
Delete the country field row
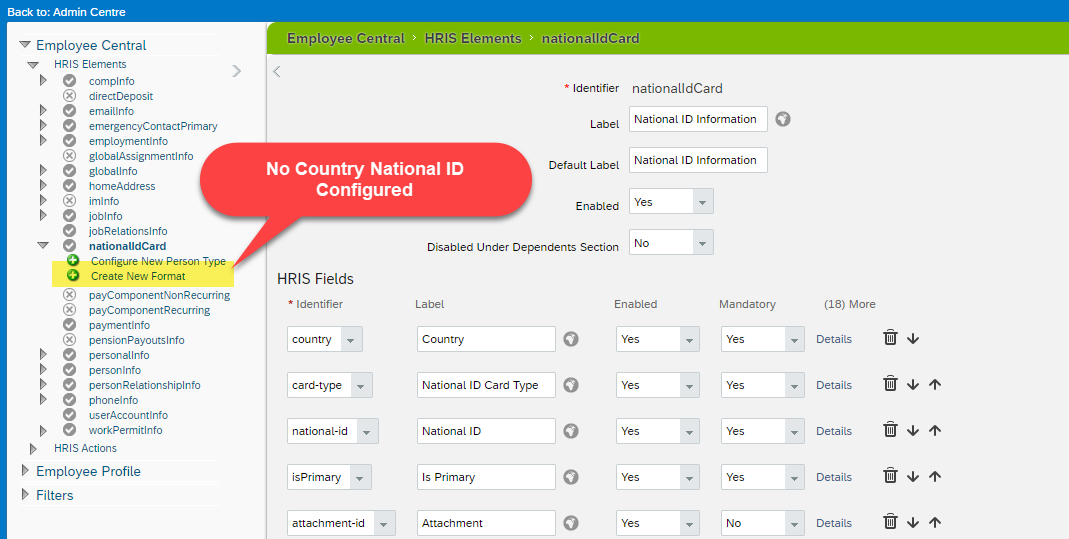point(890,338)
